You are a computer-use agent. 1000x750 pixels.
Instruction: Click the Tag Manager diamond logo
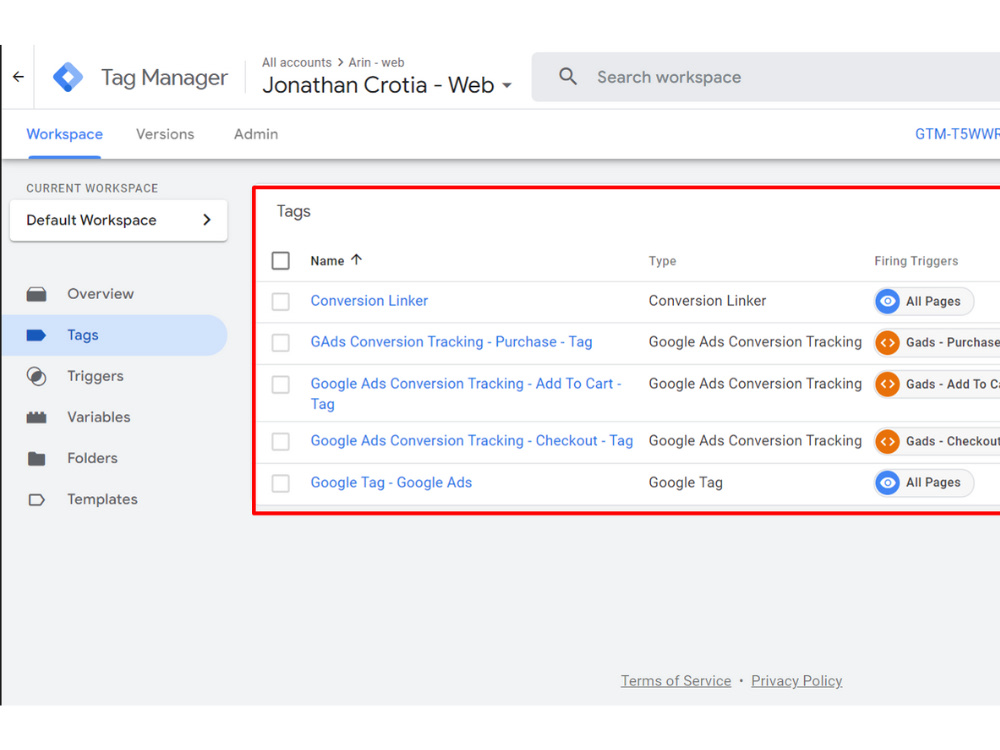click(68, 77)
